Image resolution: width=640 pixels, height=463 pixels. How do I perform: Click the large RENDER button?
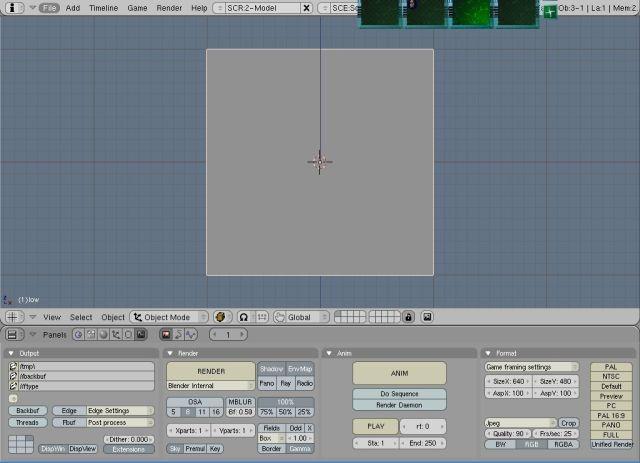point(211,371)
